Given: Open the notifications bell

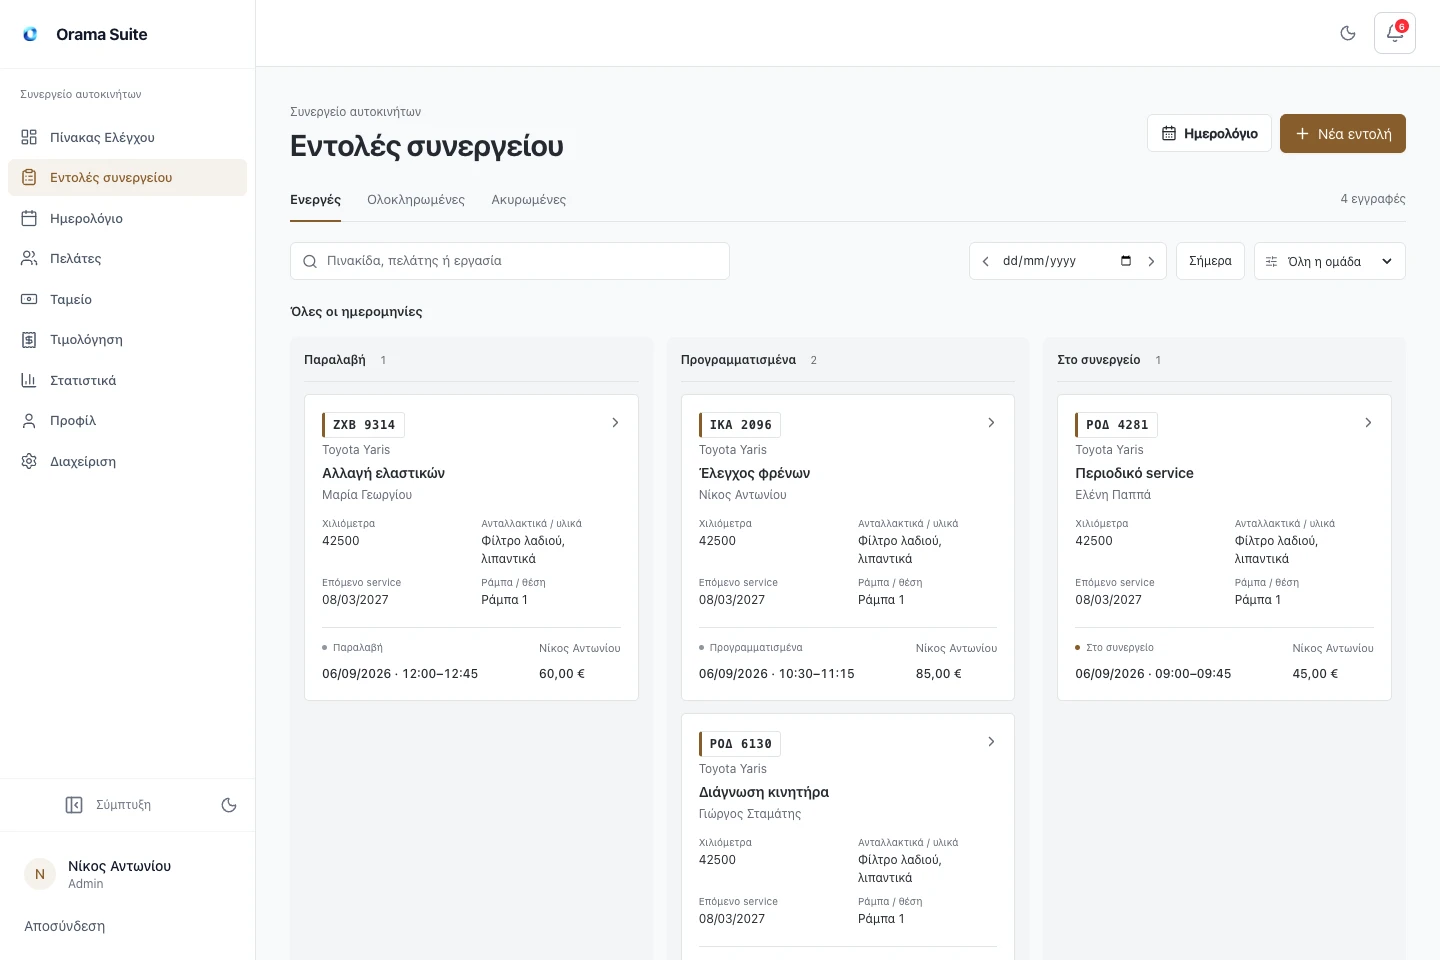Looking at the screenshot, I should point(1395,33).
